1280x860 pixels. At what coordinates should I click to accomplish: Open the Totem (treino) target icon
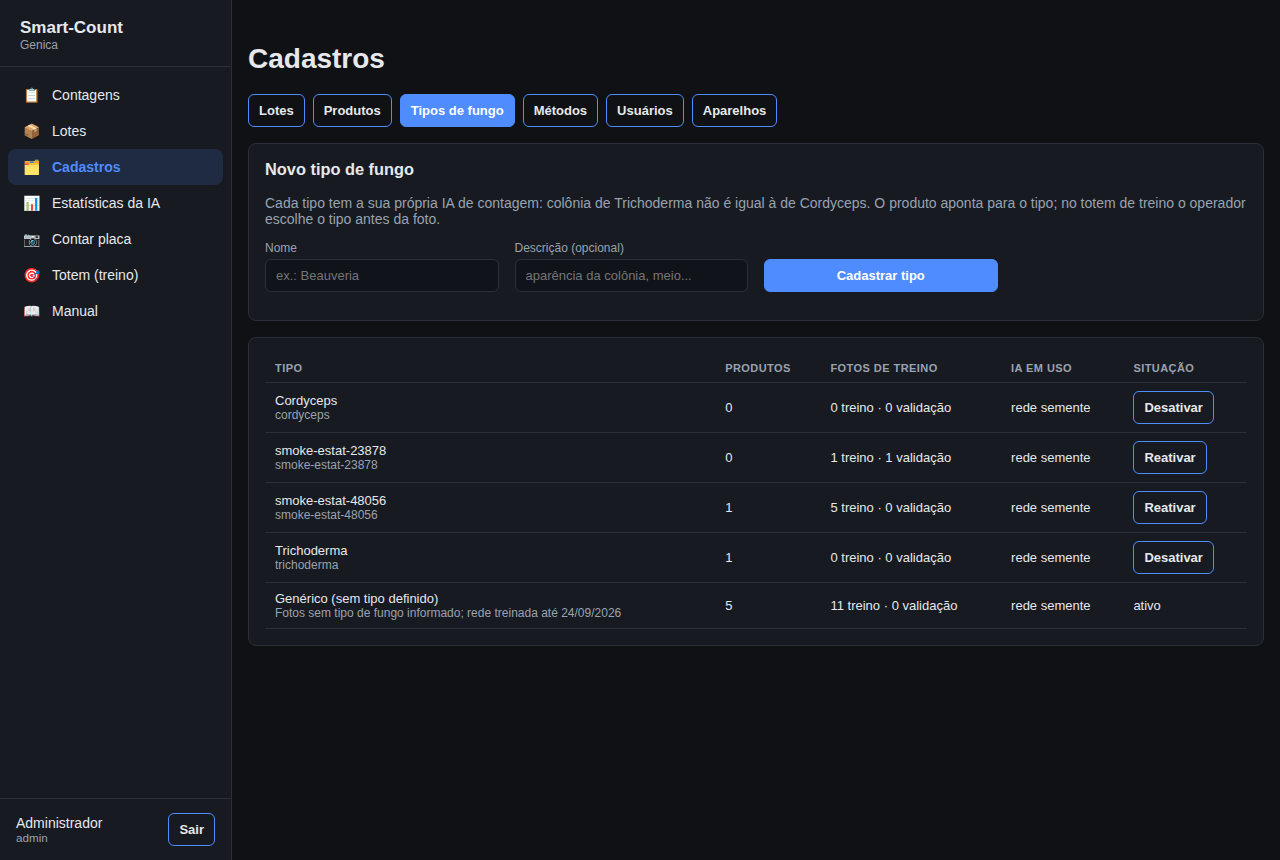click(32, 275)
